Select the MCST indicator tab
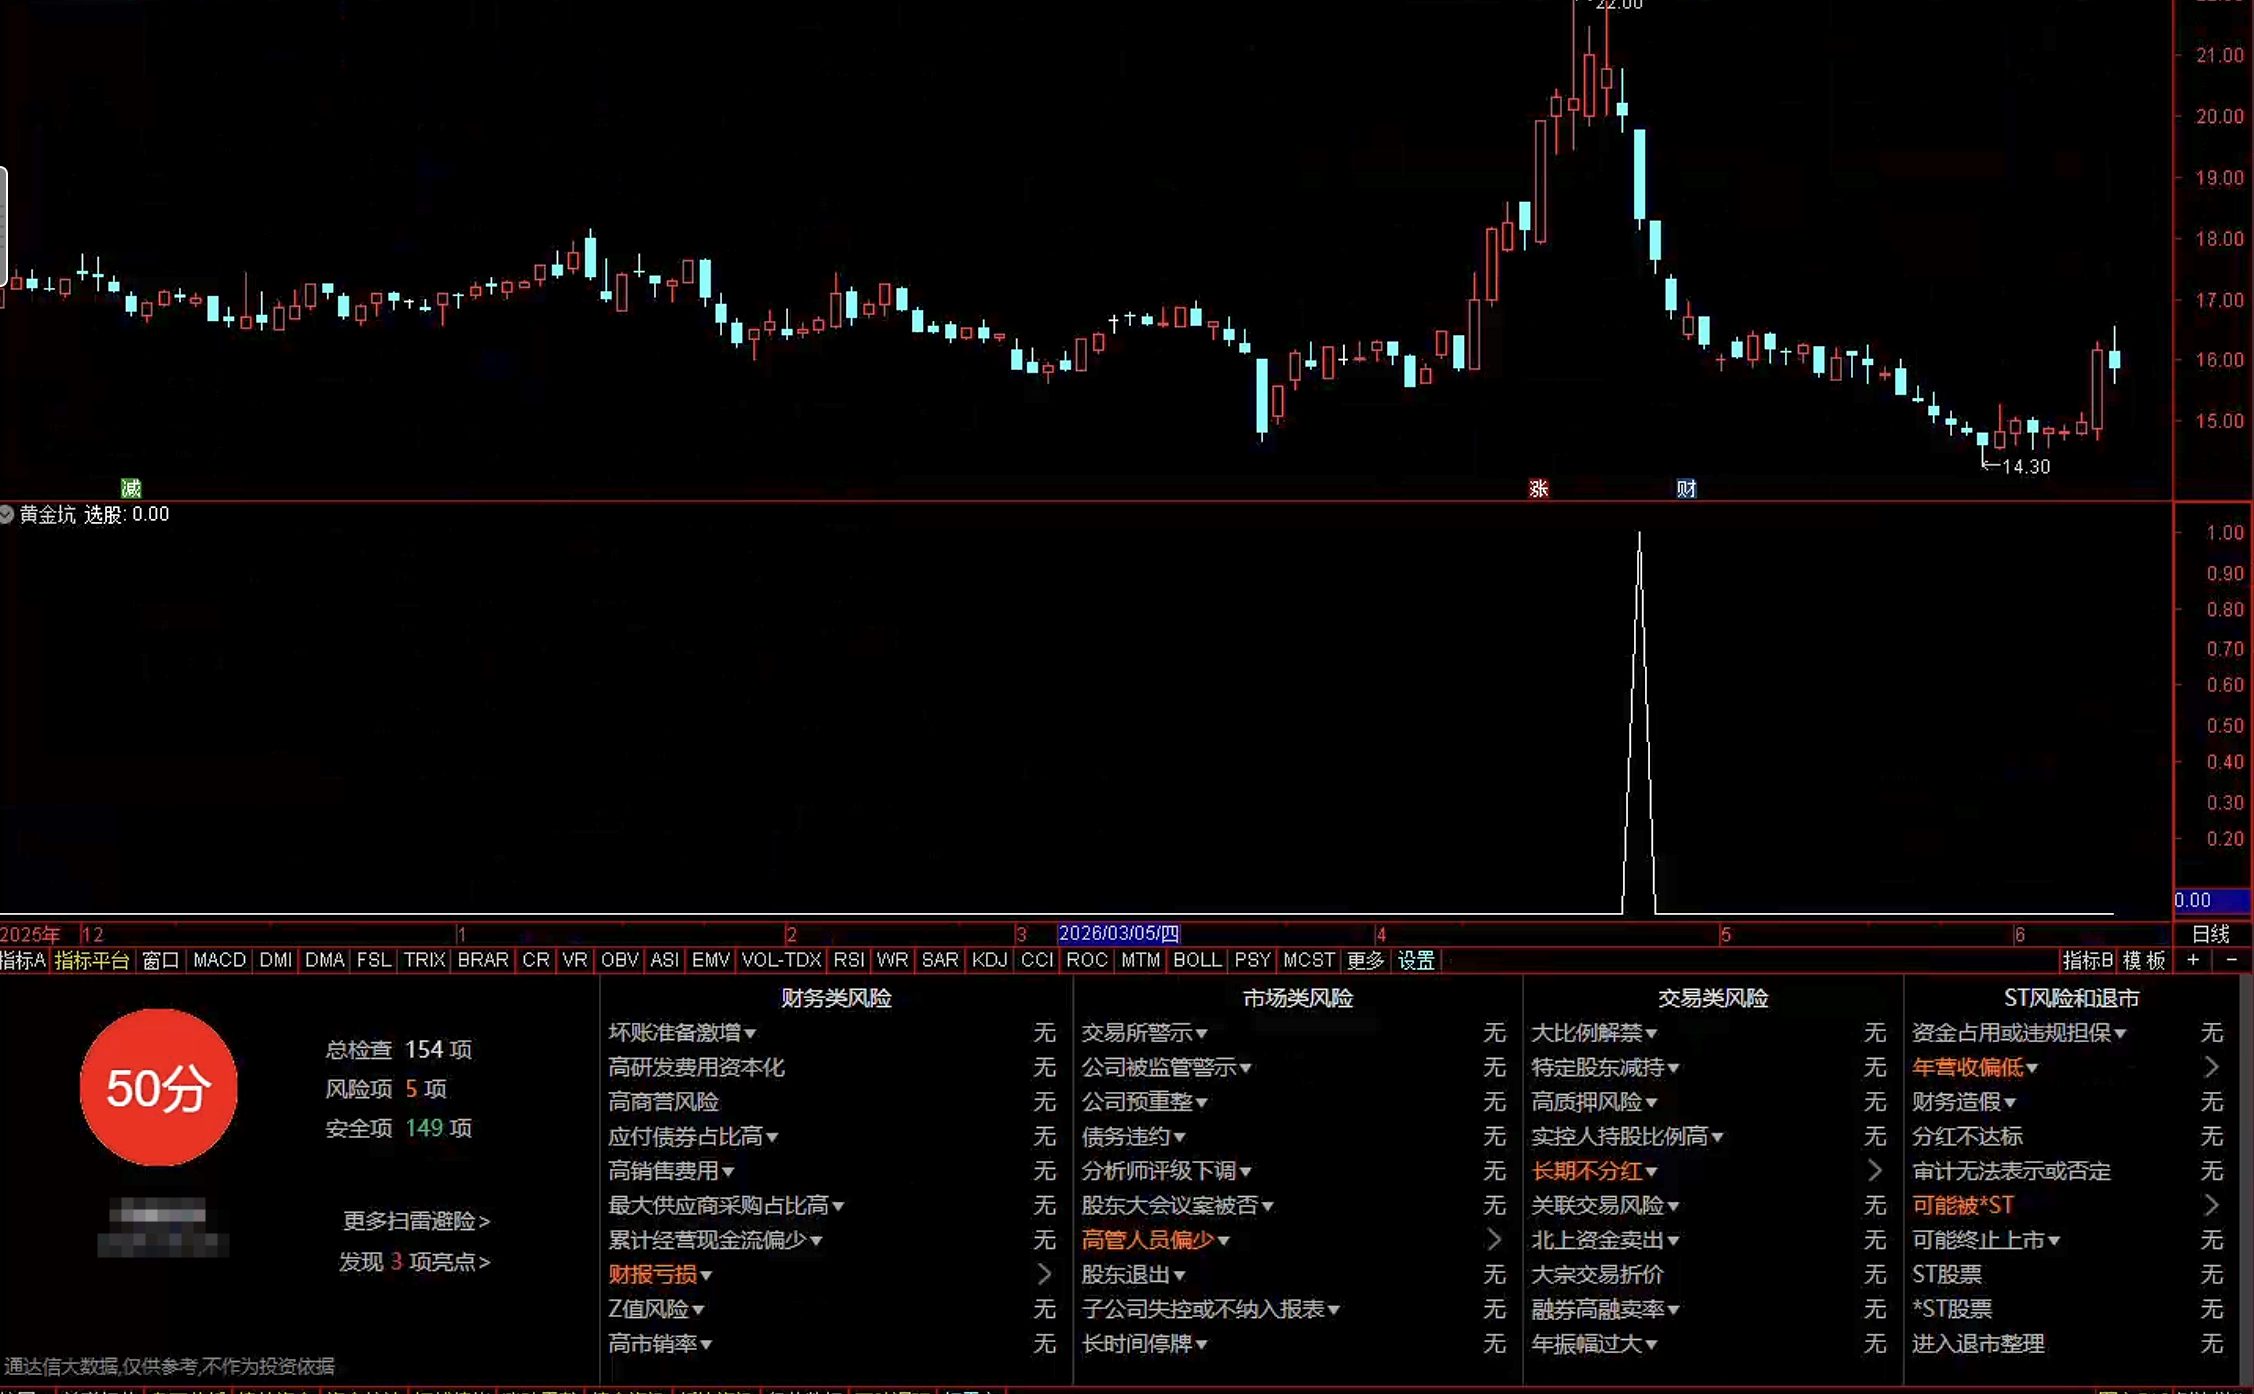The image size is (2254, 1394). click(1308, 960)
